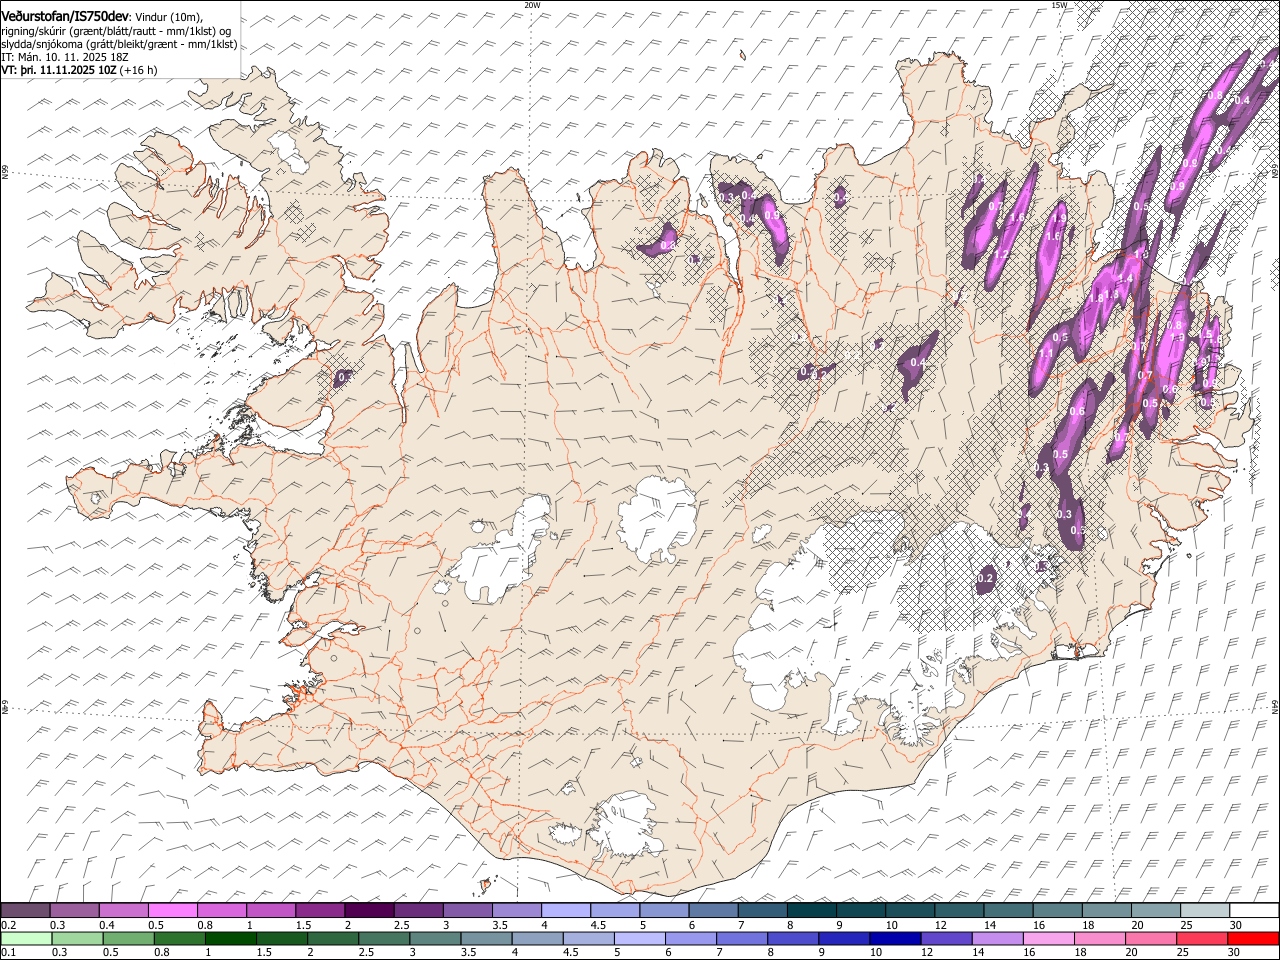
Task: Pick rain-scale bright red swatch above 30
Action: (1254, 938)
